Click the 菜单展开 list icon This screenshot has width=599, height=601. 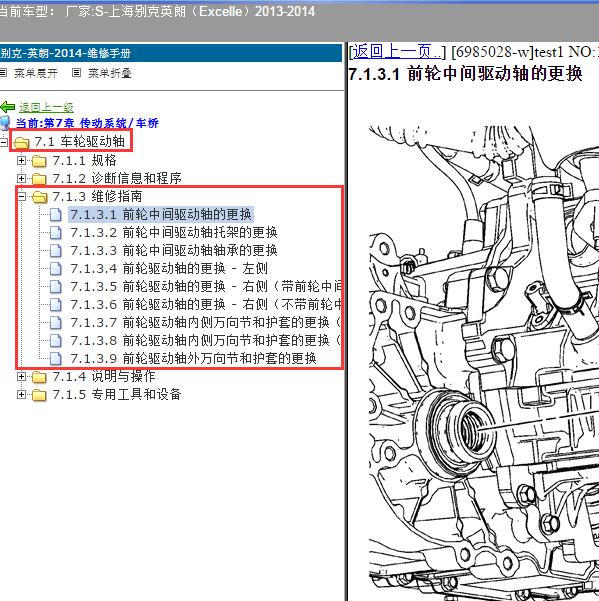click(x=4, y=72)
